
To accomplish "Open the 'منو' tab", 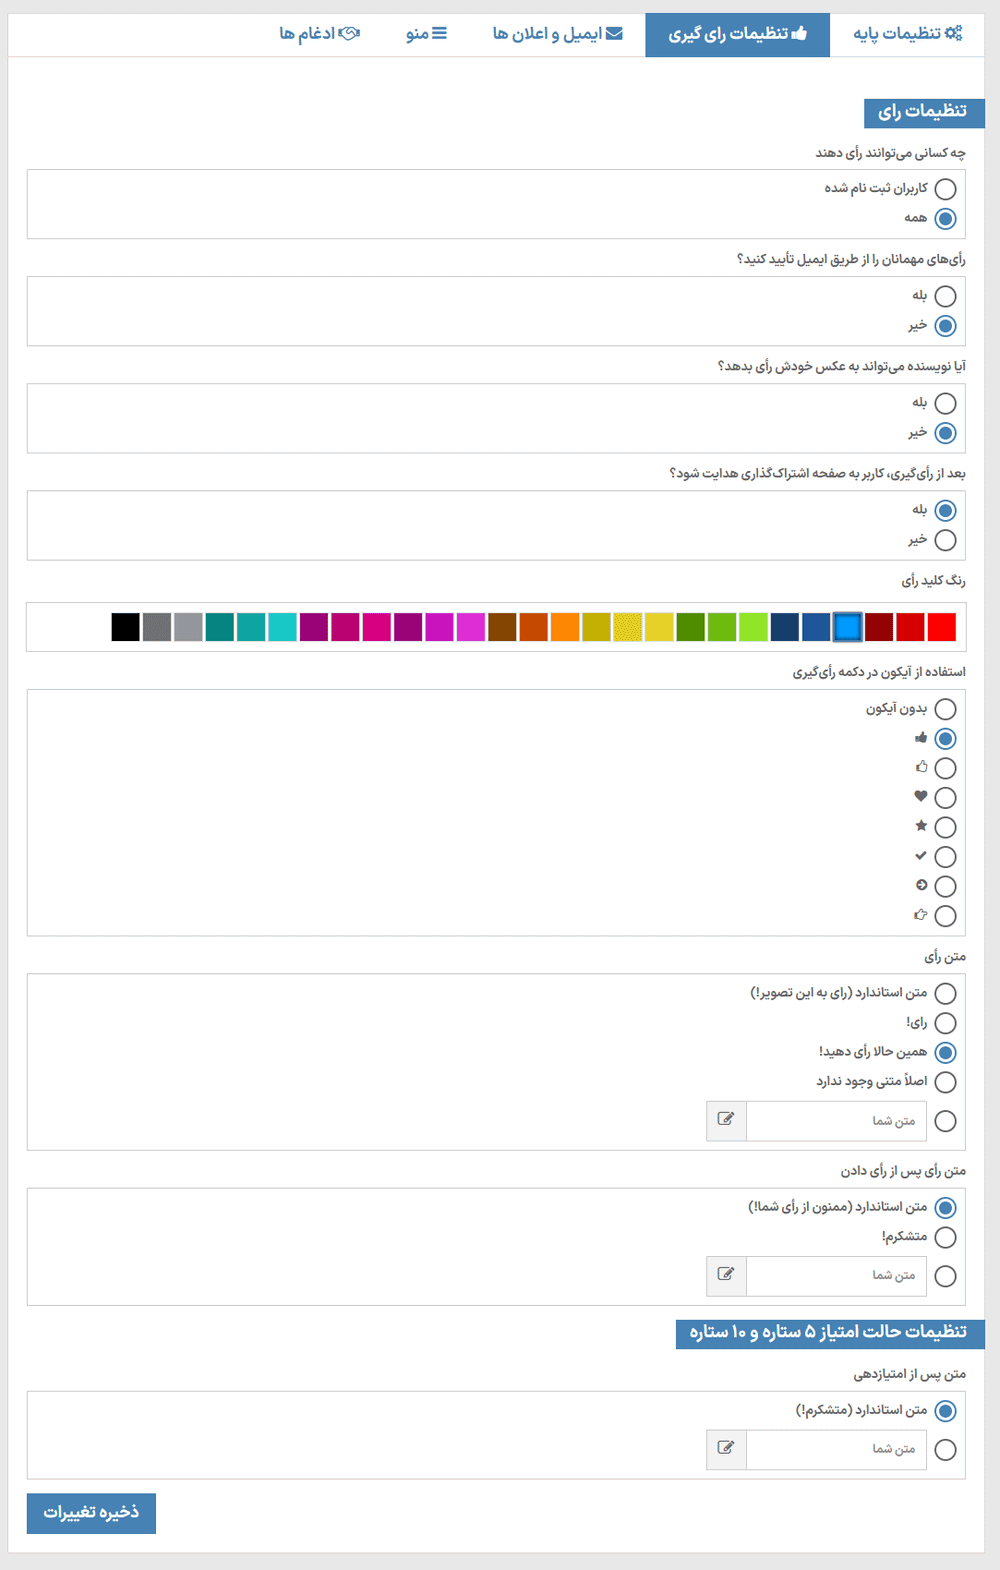I will pyautogui.click(x=426, y=34).
